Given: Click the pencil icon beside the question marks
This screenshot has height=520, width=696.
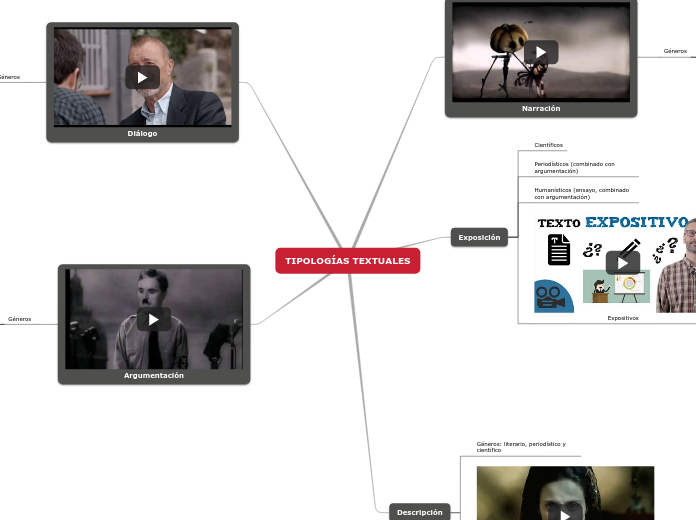Looking at the screenshot, I should (629, 246).
